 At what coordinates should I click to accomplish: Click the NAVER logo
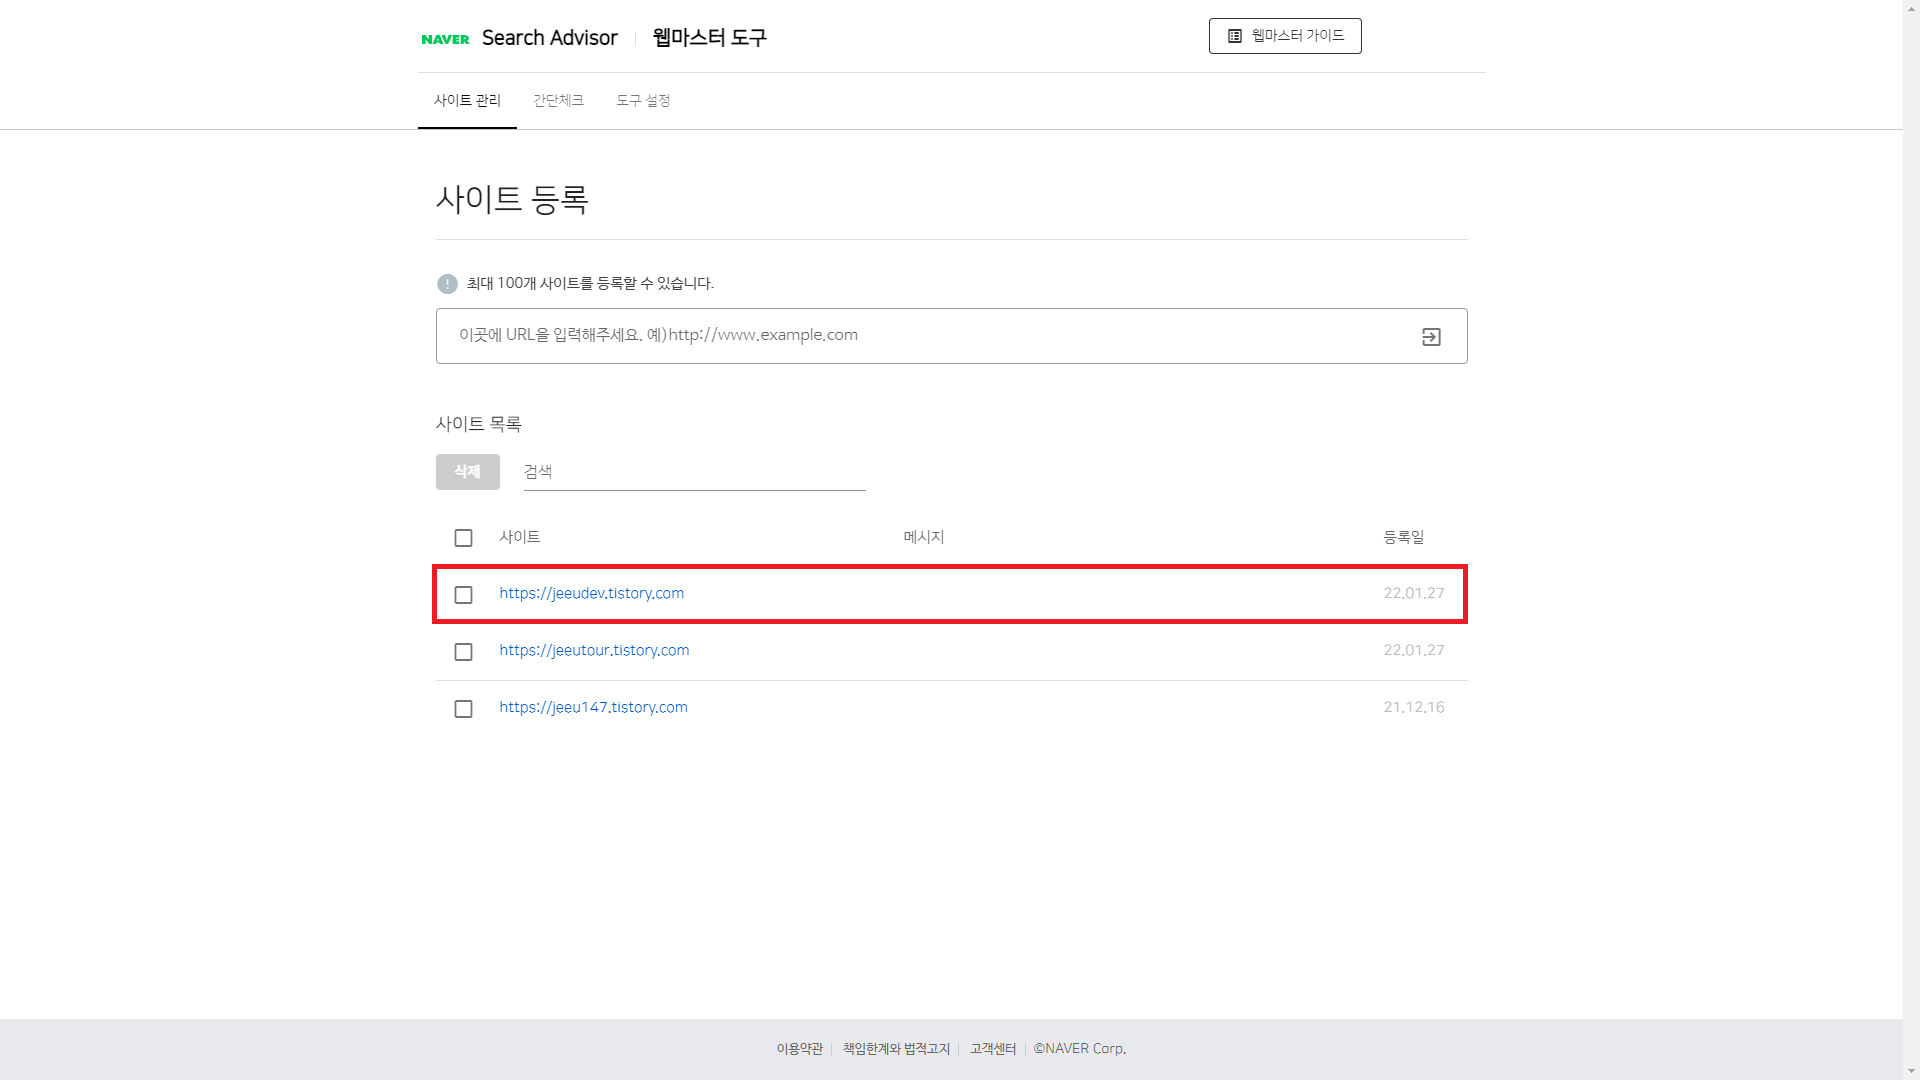point(445,39)
